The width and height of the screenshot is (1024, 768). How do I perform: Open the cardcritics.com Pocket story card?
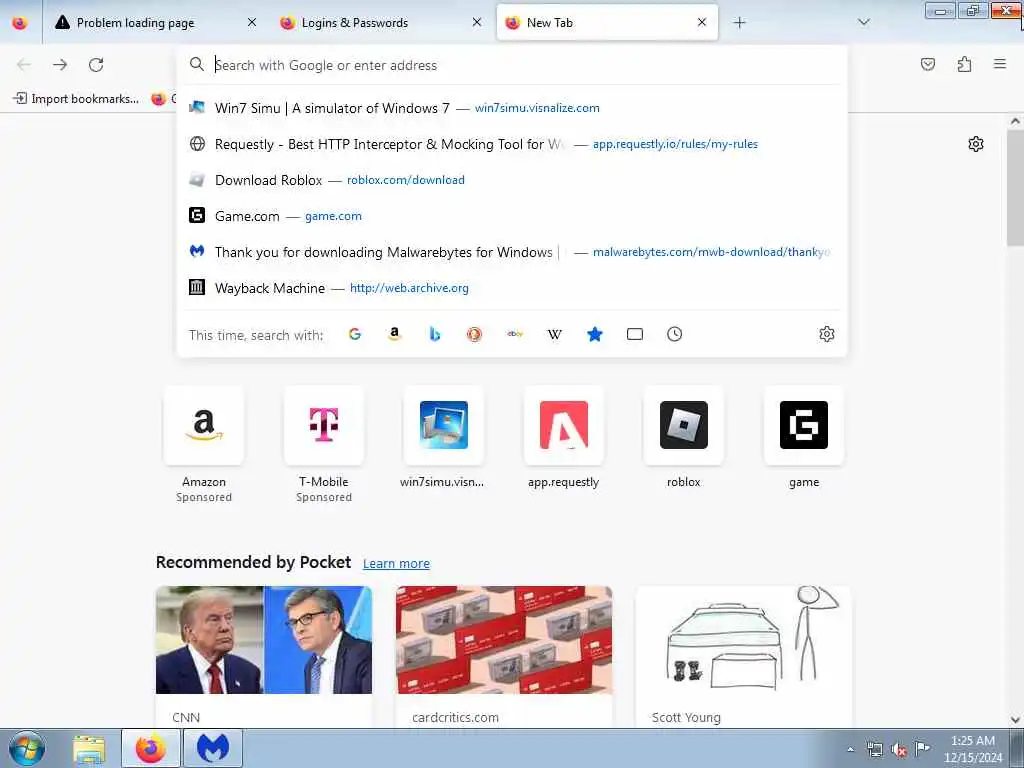pos(504,656)
